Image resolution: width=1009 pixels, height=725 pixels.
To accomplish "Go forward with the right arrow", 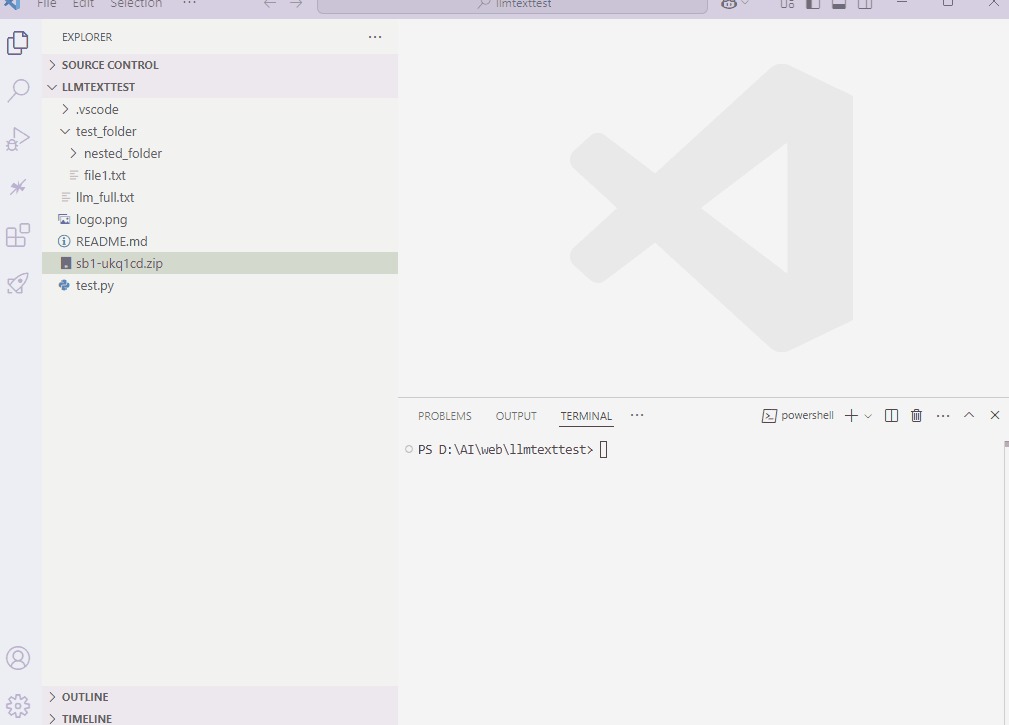I will 296,5.
